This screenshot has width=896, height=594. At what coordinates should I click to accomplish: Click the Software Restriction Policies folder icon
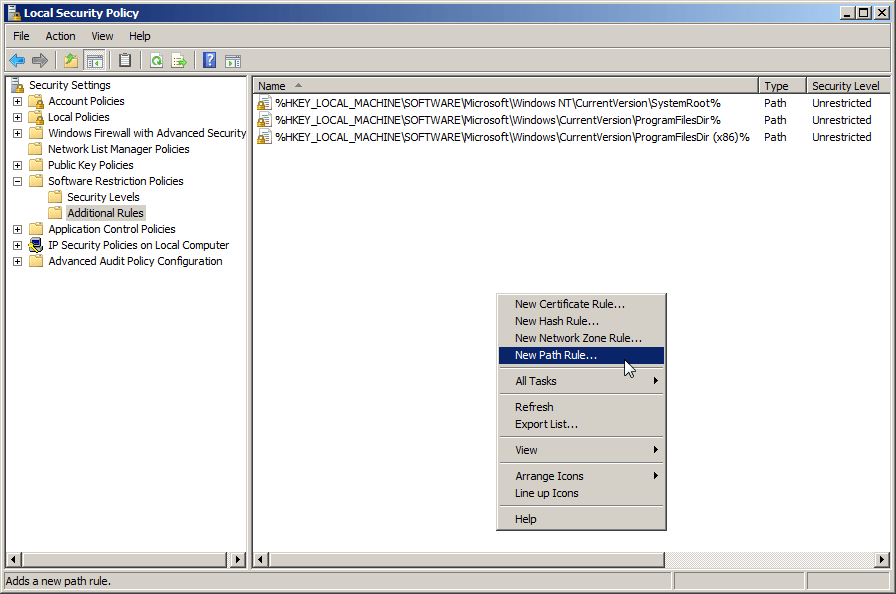pyautogui.click(x=36, y=181)
